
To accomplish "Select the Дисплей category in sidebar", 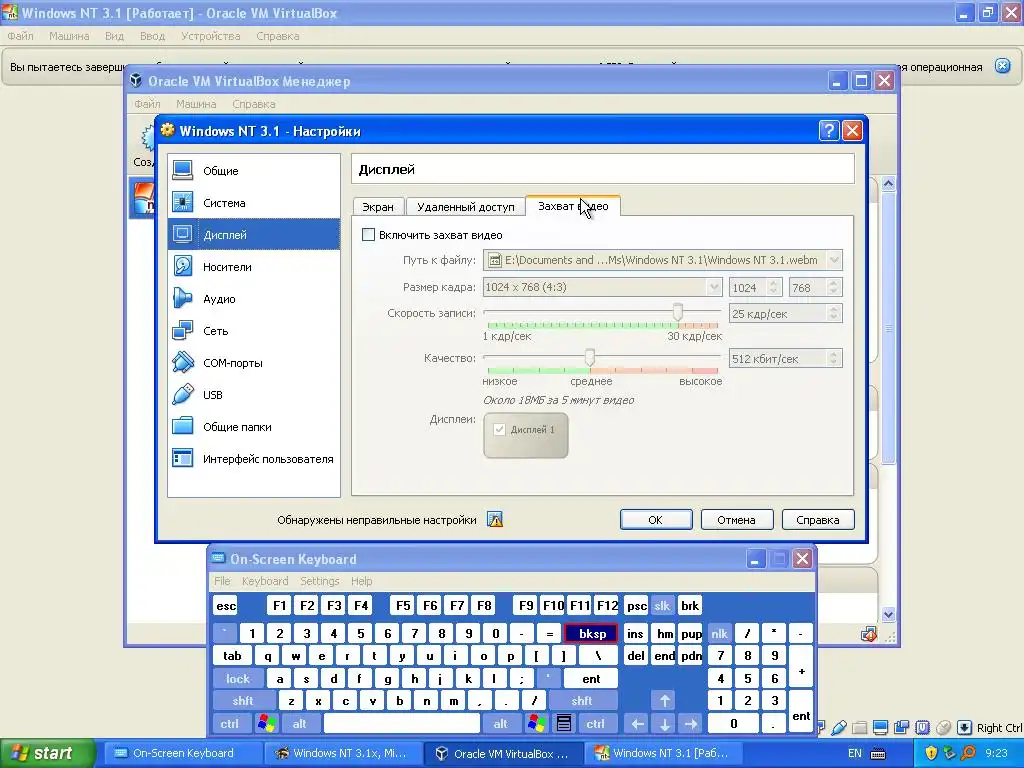I will point(253,234).
